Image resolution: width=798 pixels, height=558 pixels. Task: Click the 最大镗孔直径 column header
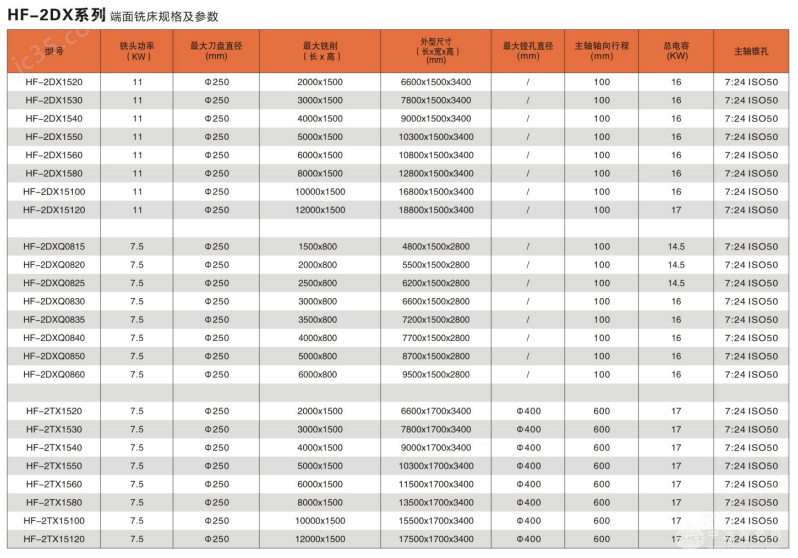[x=528, y=51]
